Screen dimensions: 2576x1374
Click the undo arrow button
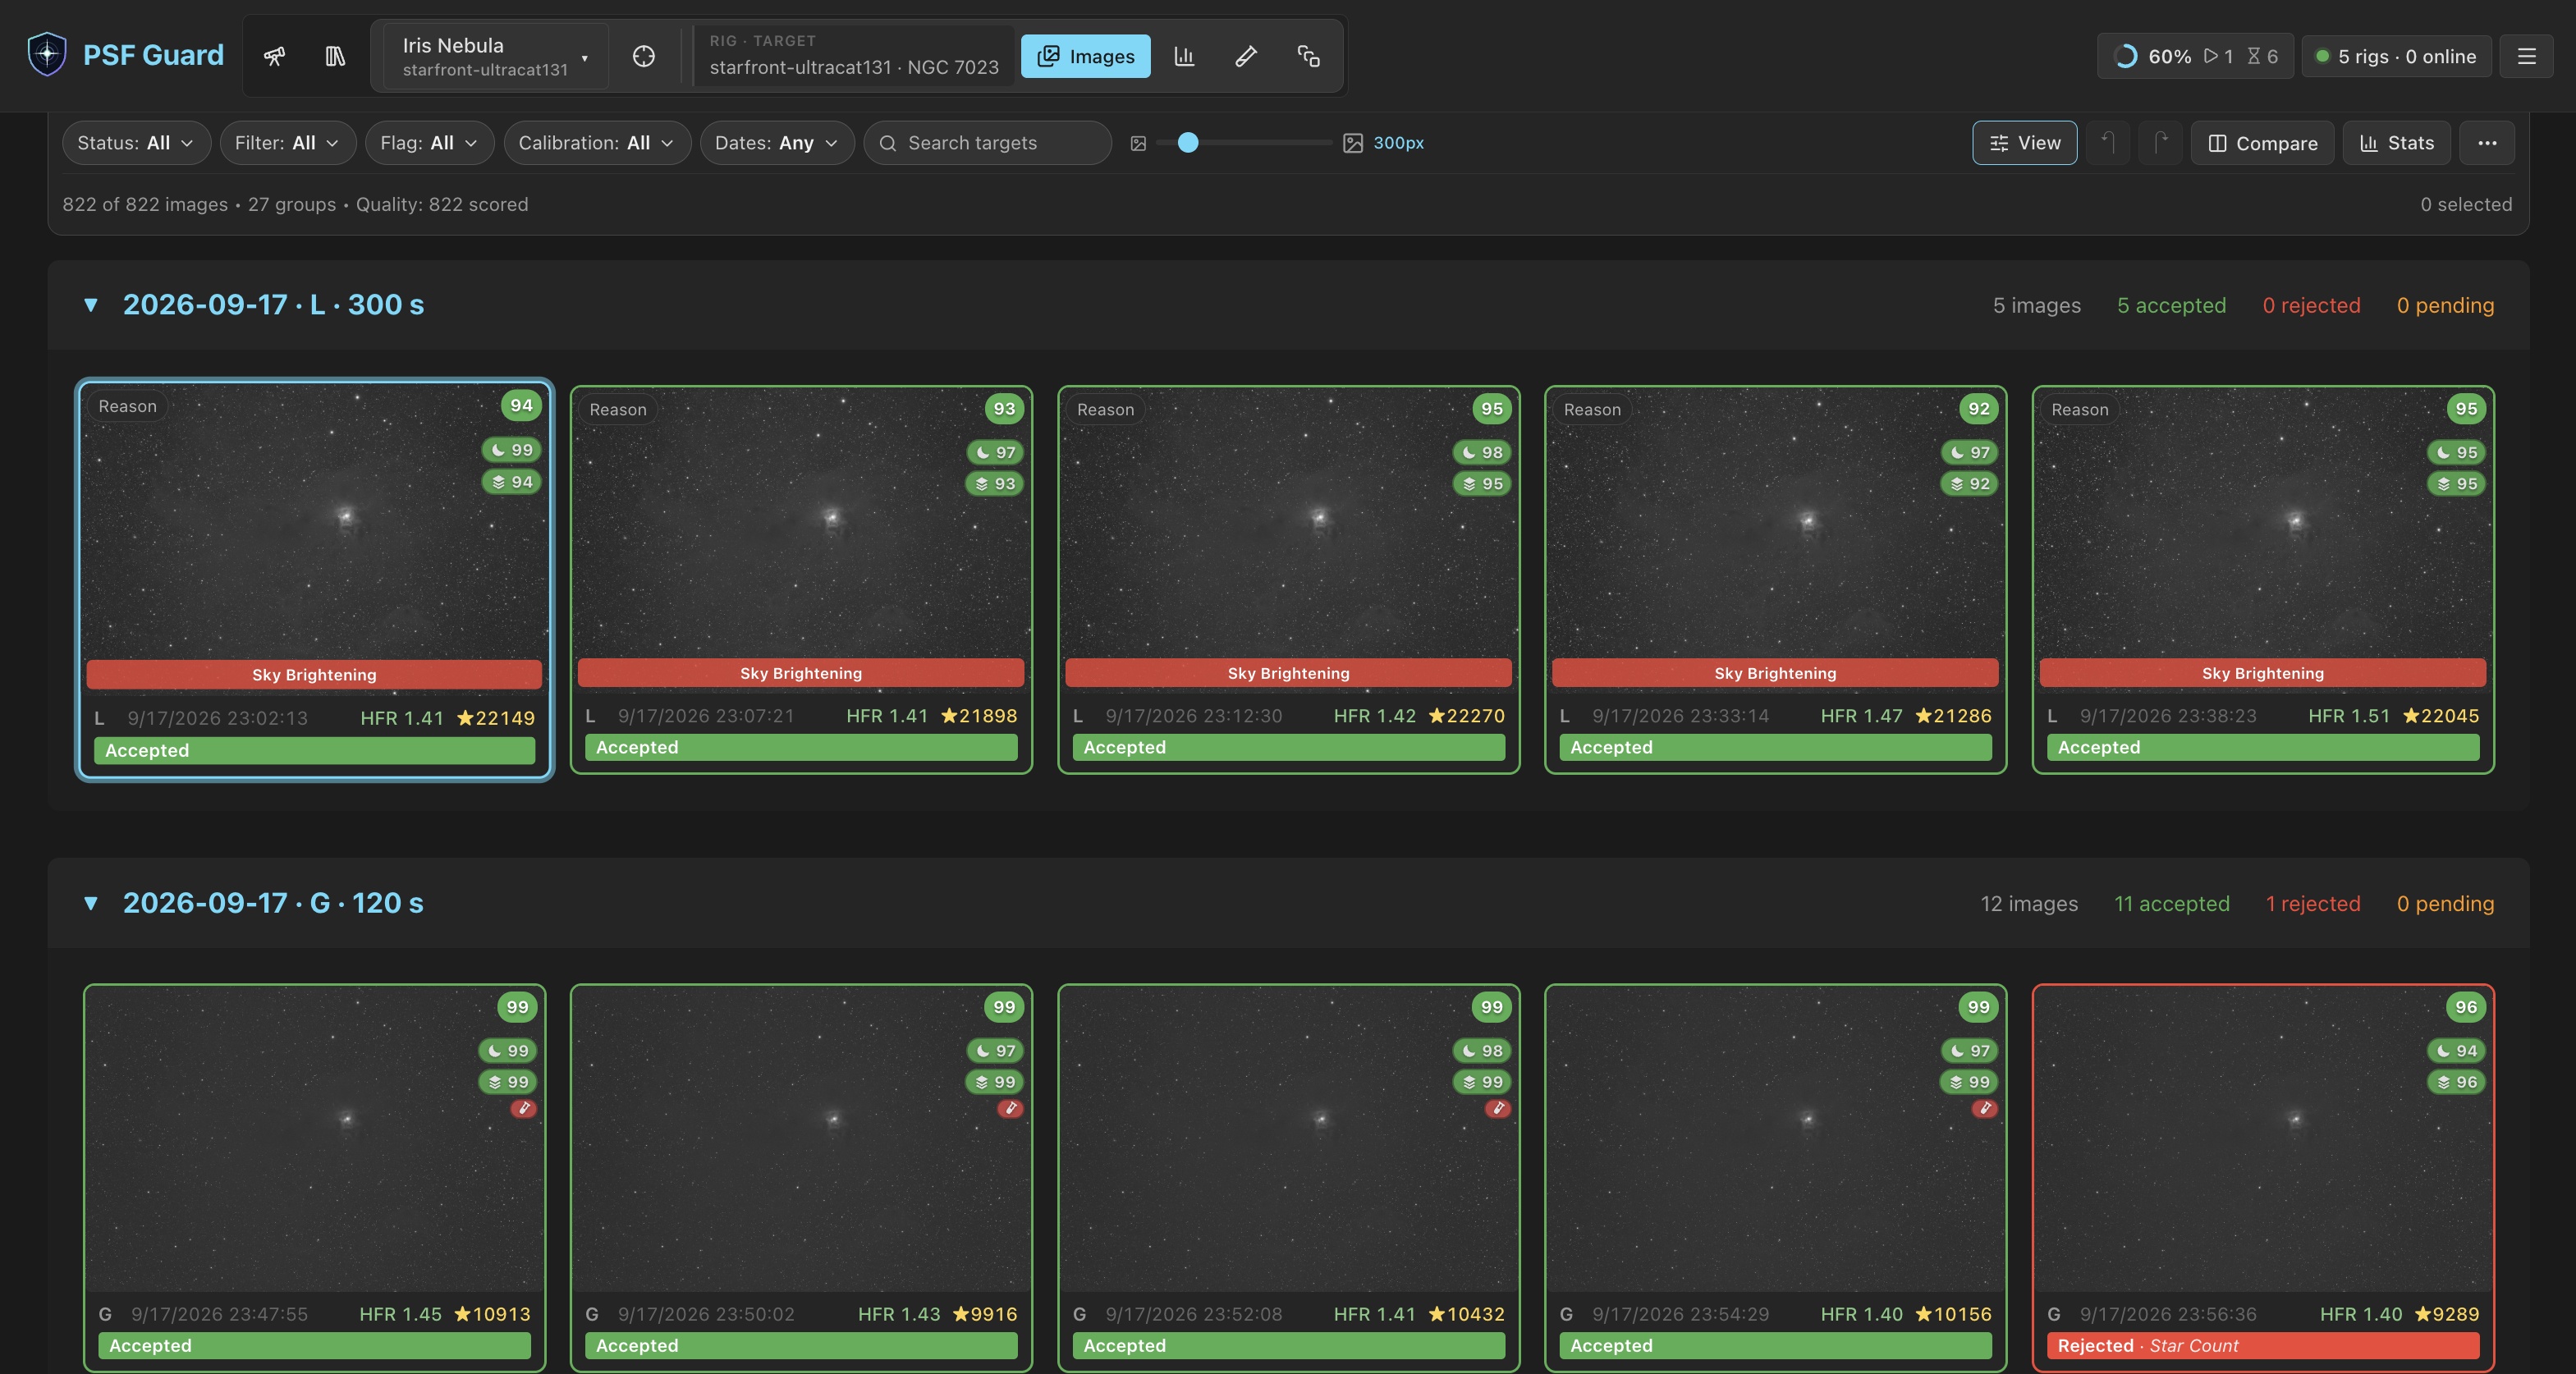[x=2107, y=143]
